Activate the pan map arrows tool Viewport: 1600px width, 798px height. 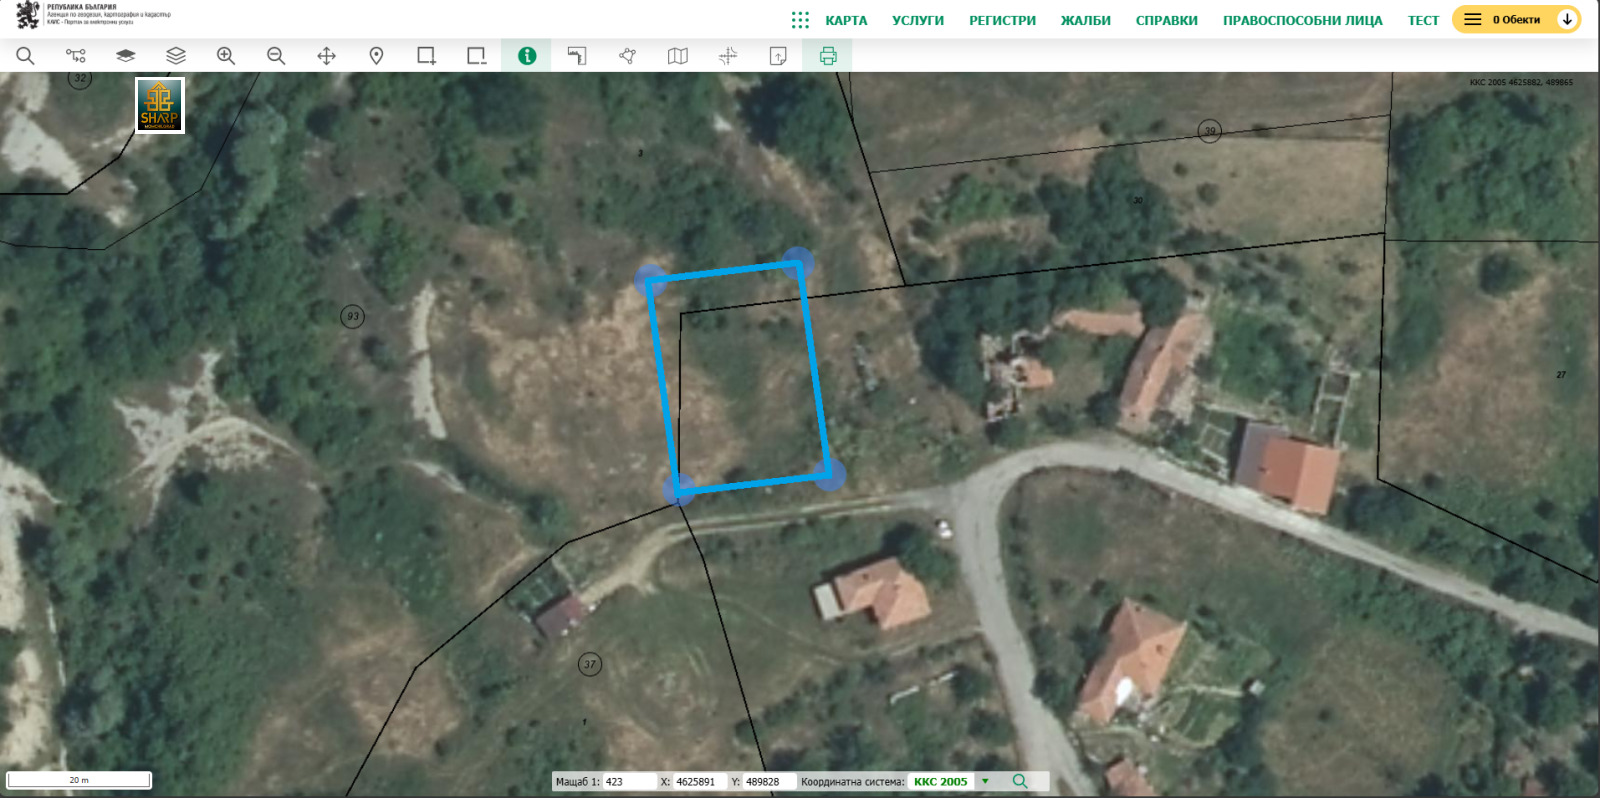tap(326, 56)
